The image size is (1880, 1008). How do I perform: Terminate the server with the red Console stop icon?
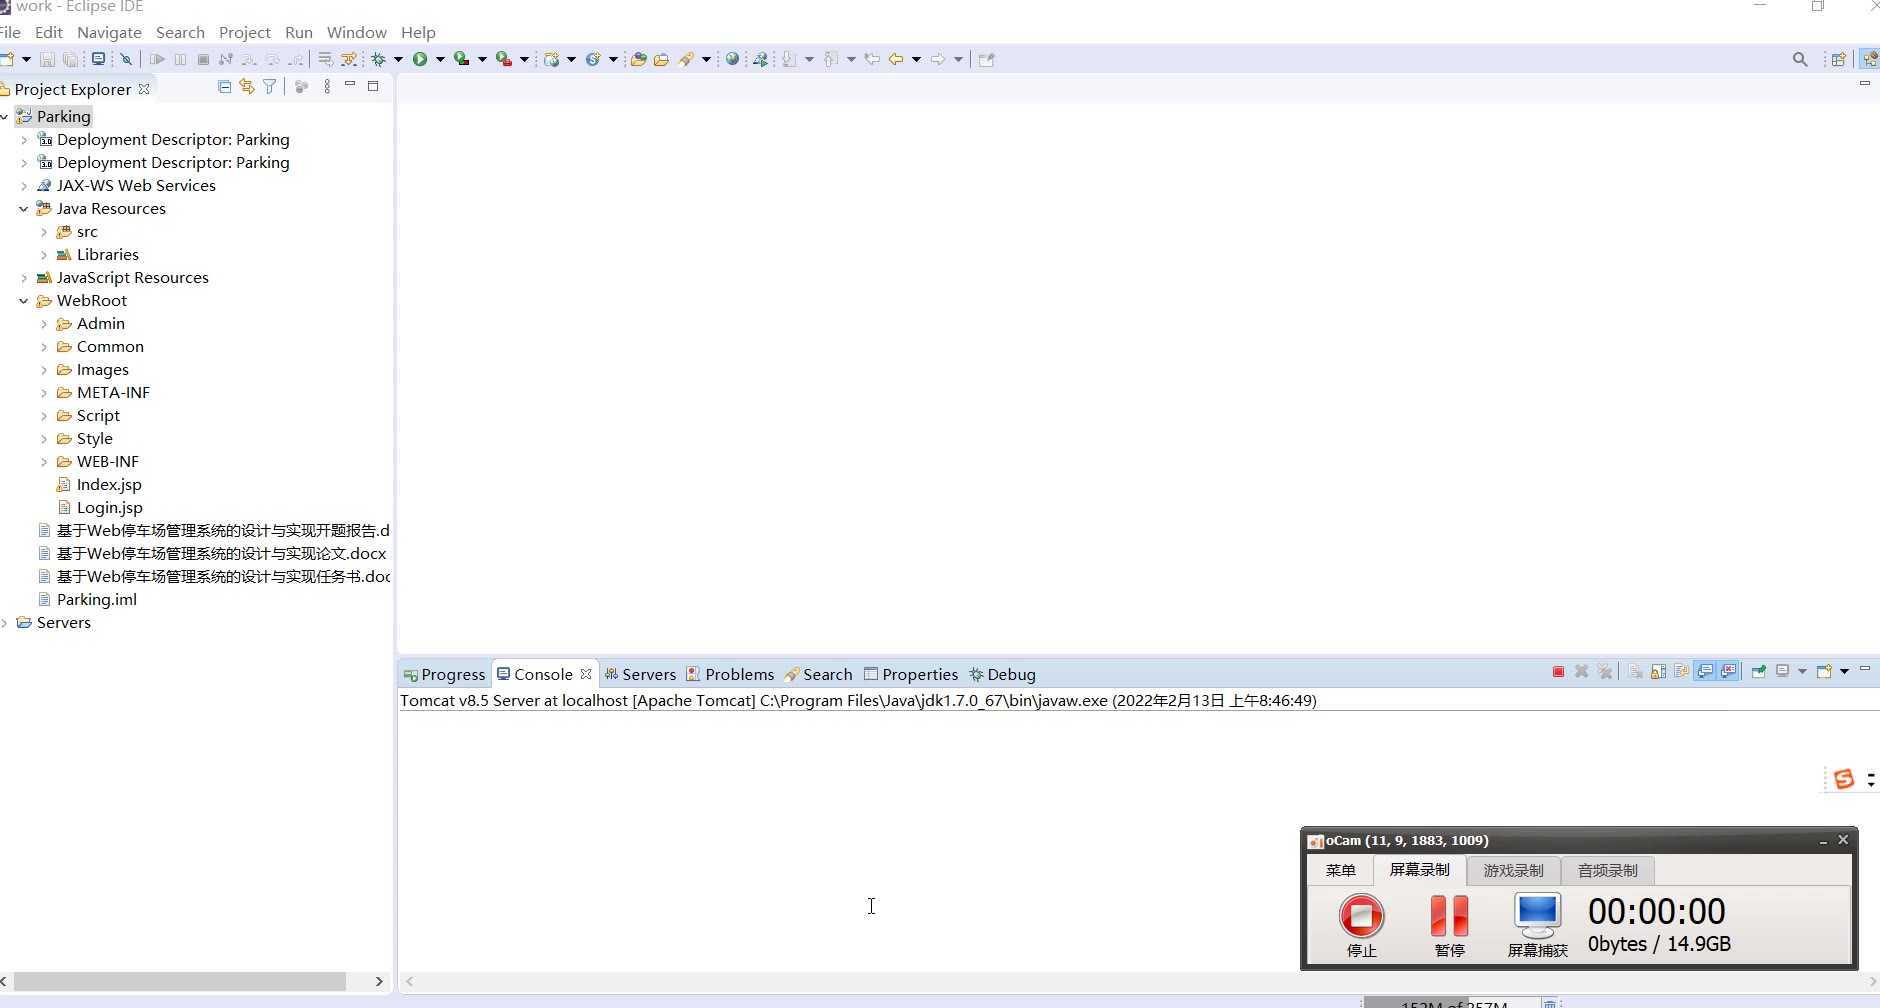click(1558, 671)
